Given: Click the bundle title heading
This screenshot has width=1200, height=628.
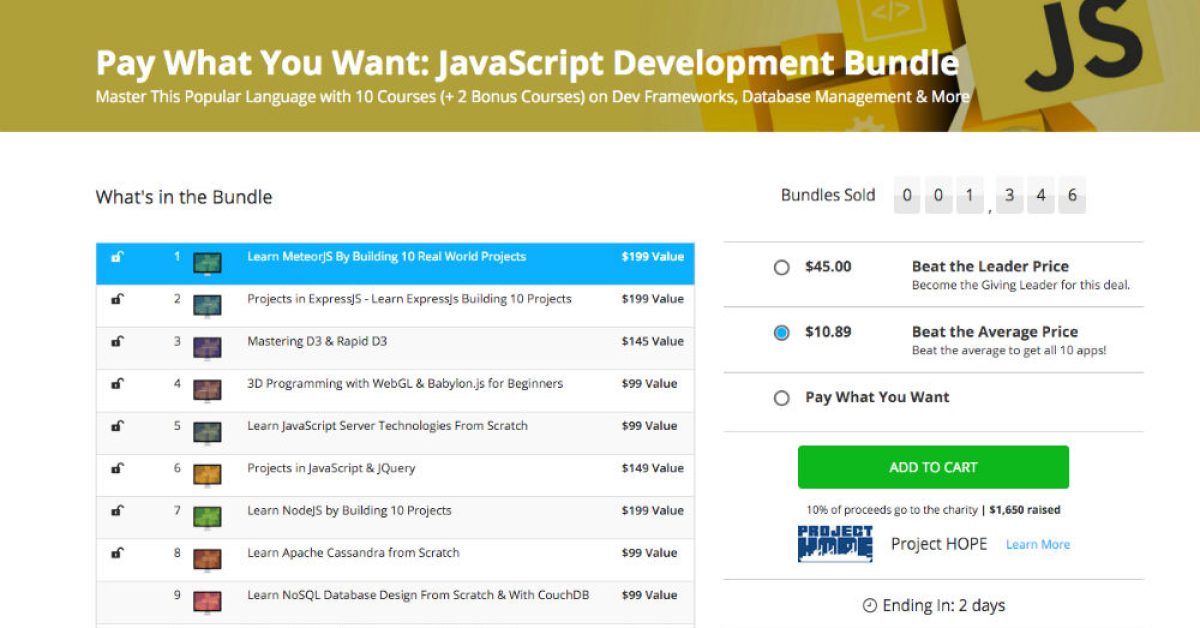Looking at the screenshot, I should point(527,63).
